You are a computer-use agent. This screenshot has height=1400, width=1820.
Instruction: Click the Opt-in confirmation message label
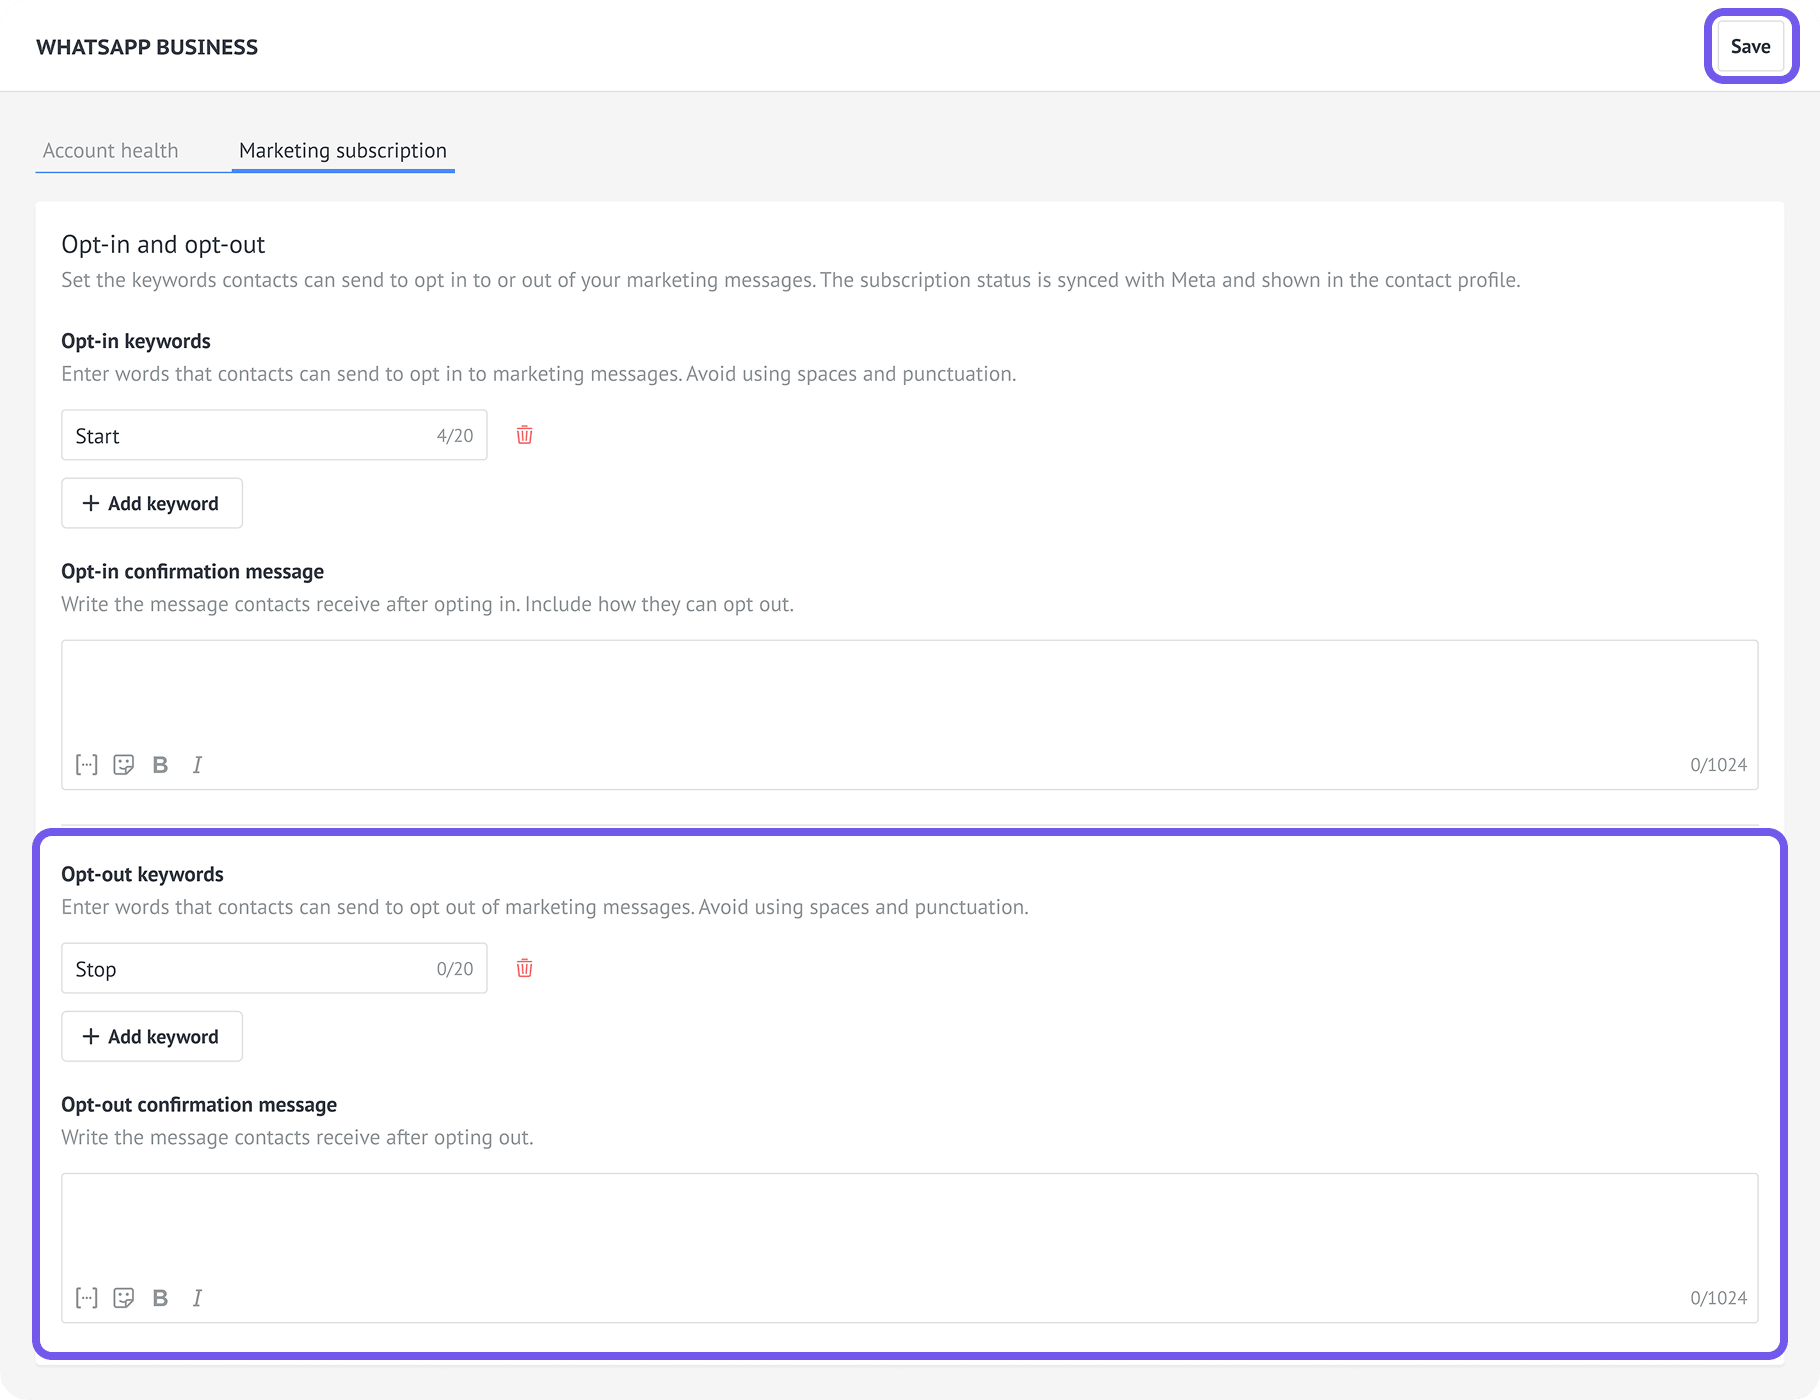pyautogui.click(x=192, y=571)
